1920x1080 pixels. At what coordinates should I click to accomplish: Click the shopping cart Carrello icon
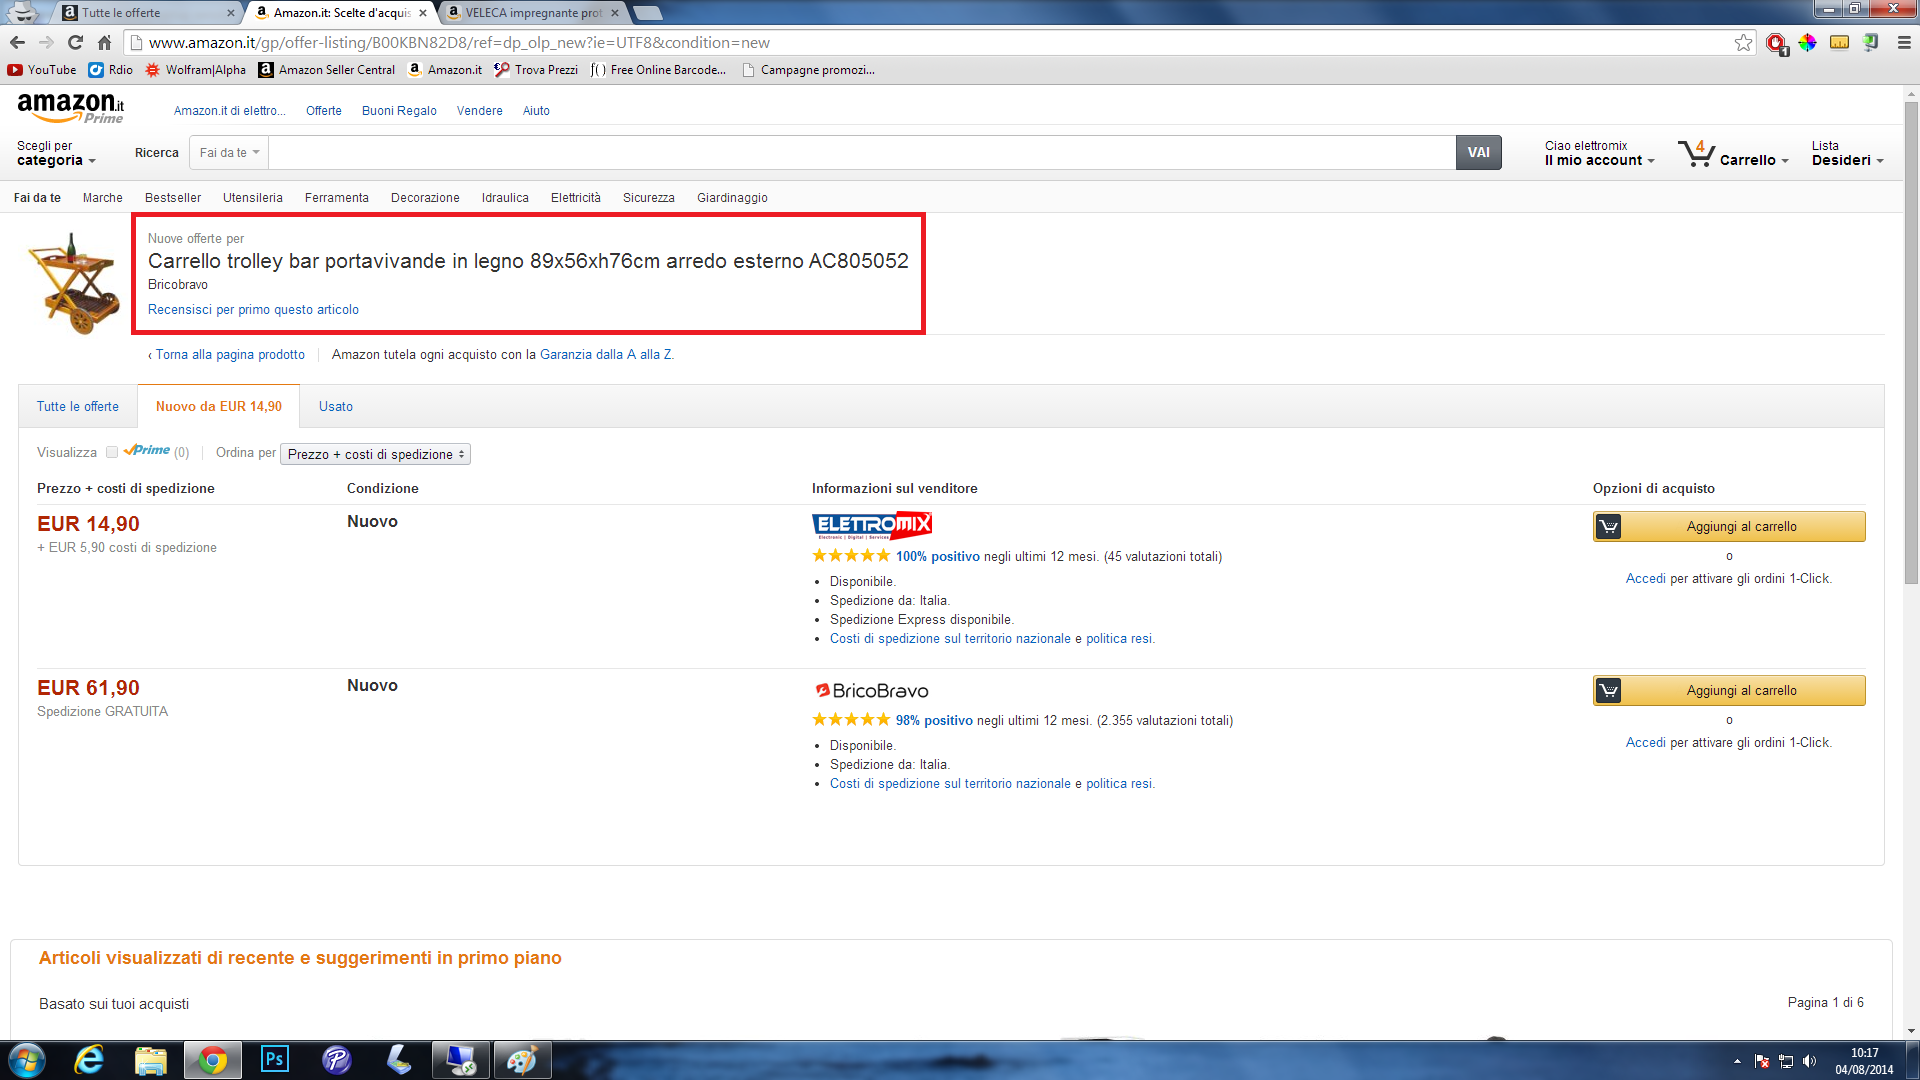1697,154
